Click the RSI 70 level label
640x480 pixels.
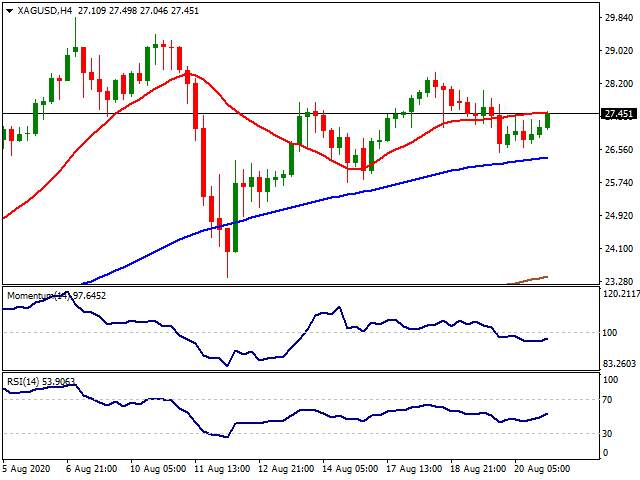click(x=608, y=400)
